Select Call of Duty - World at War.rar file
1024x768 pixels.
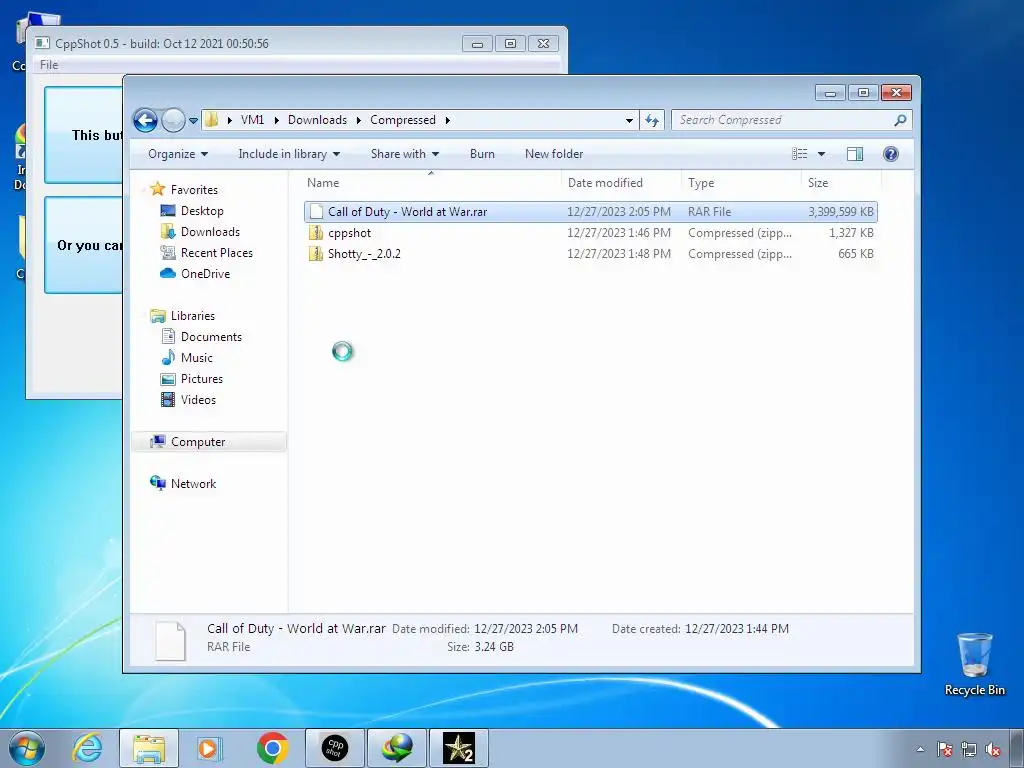[x=591, y=212]
